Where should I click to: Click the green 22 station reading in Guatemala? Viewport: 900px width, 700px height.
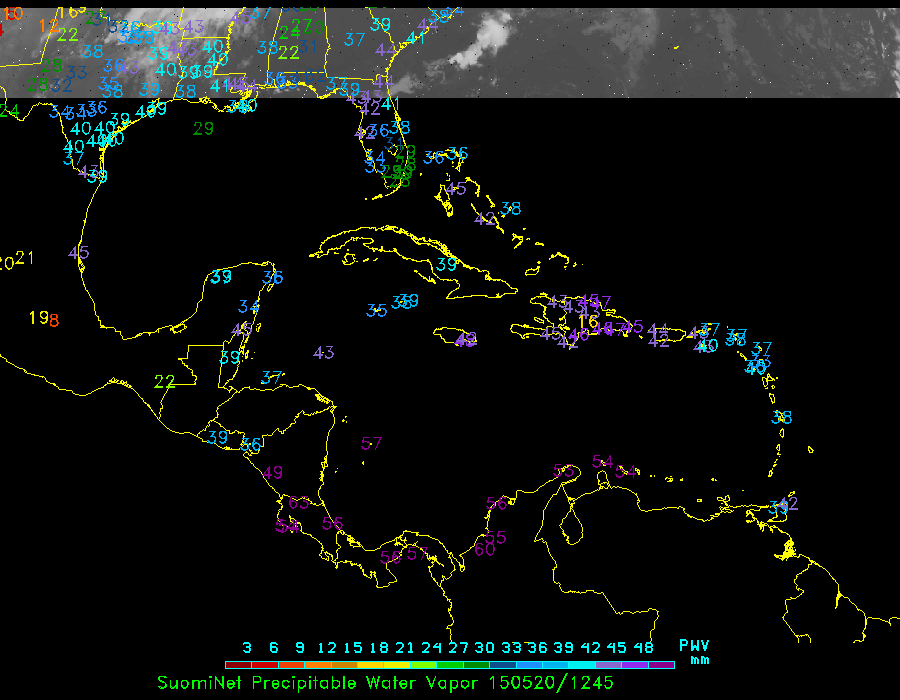pos(165,381)
